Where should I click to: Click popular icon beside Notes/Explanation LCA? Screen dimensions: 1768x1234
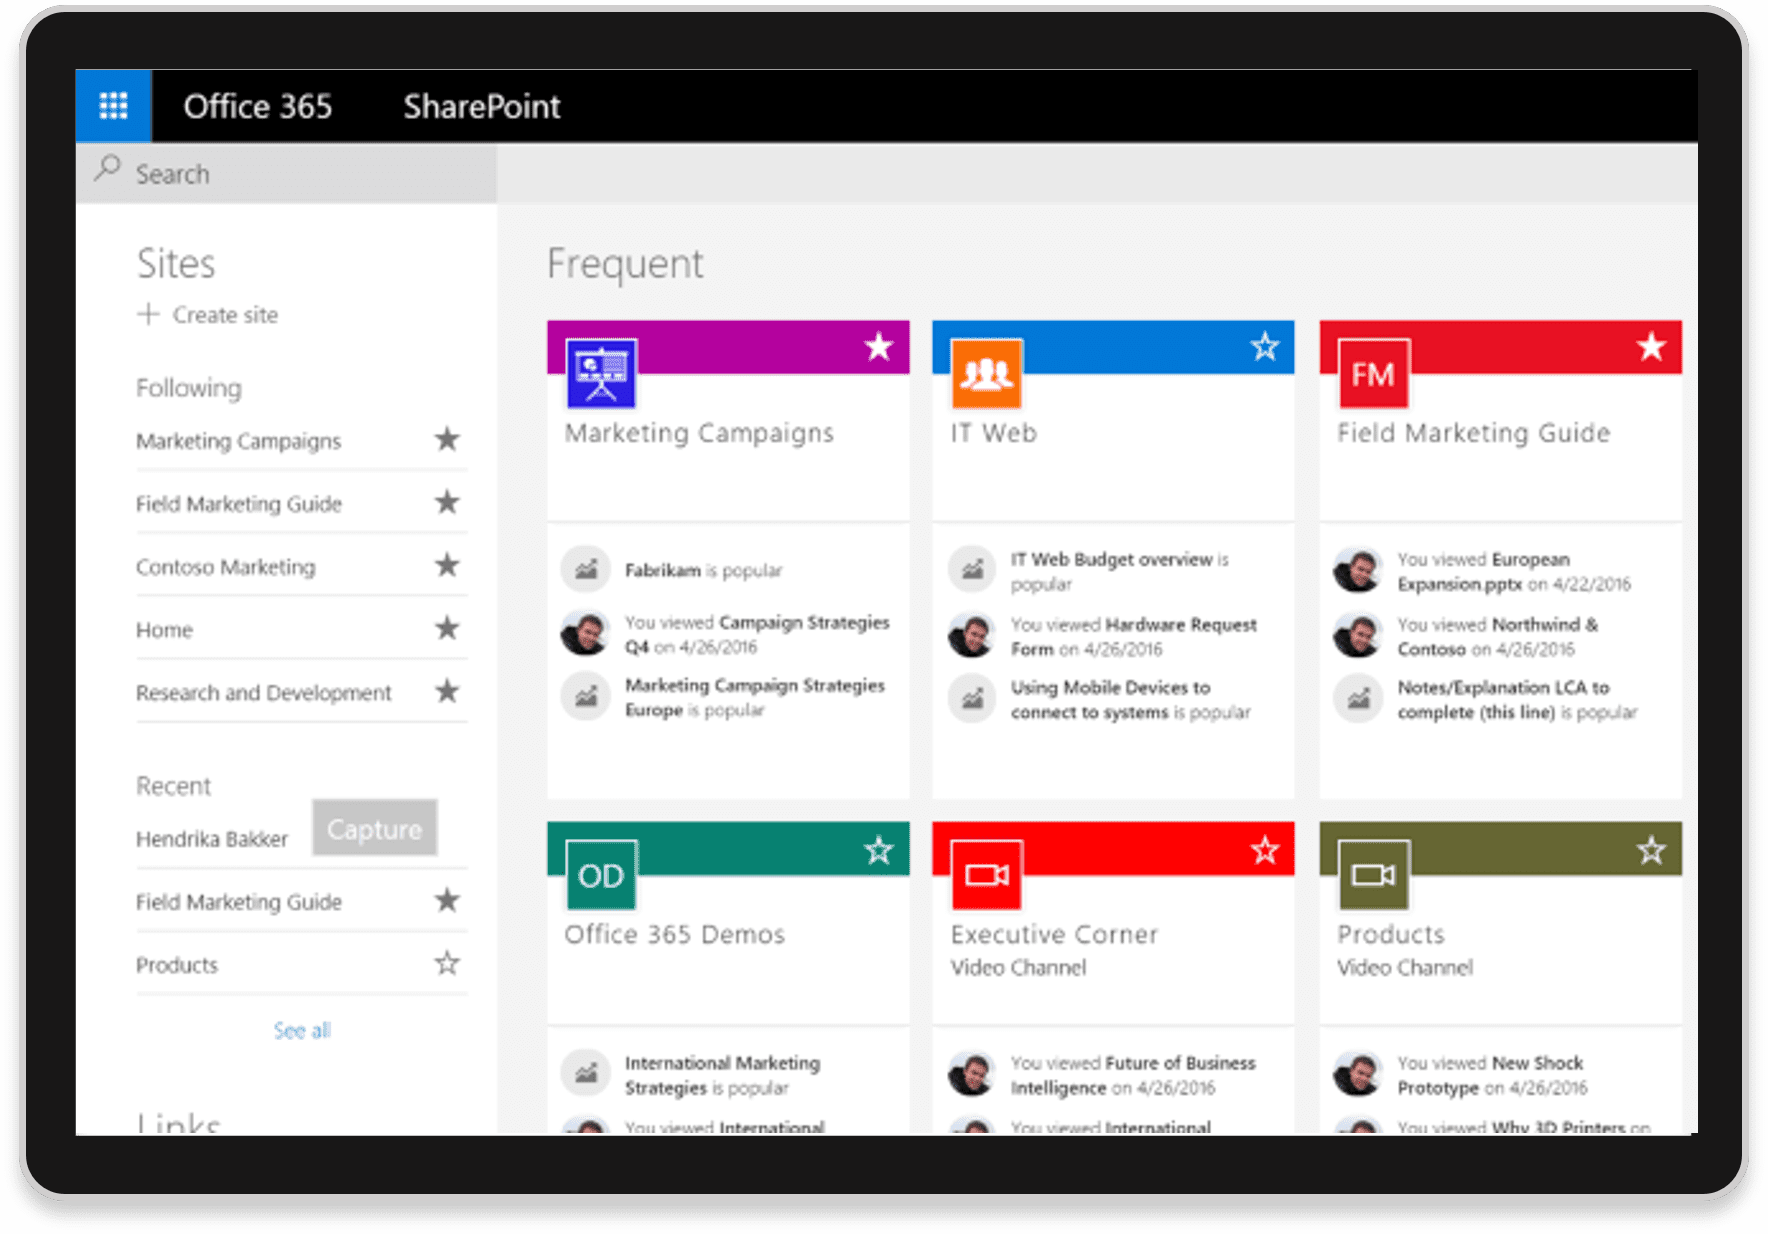pyautogui.click(x=1358, y=697)
